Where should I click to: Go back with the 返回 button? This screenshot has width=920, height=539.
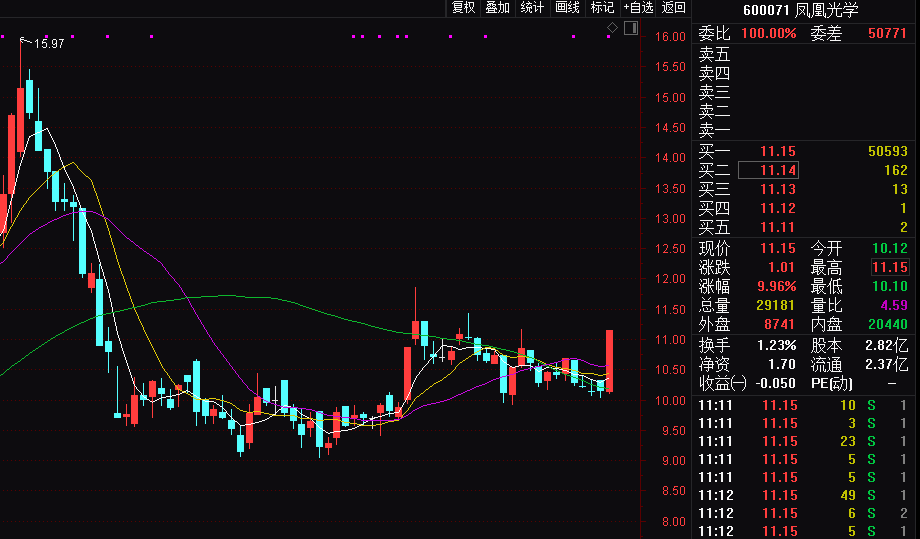pos(674,8)
